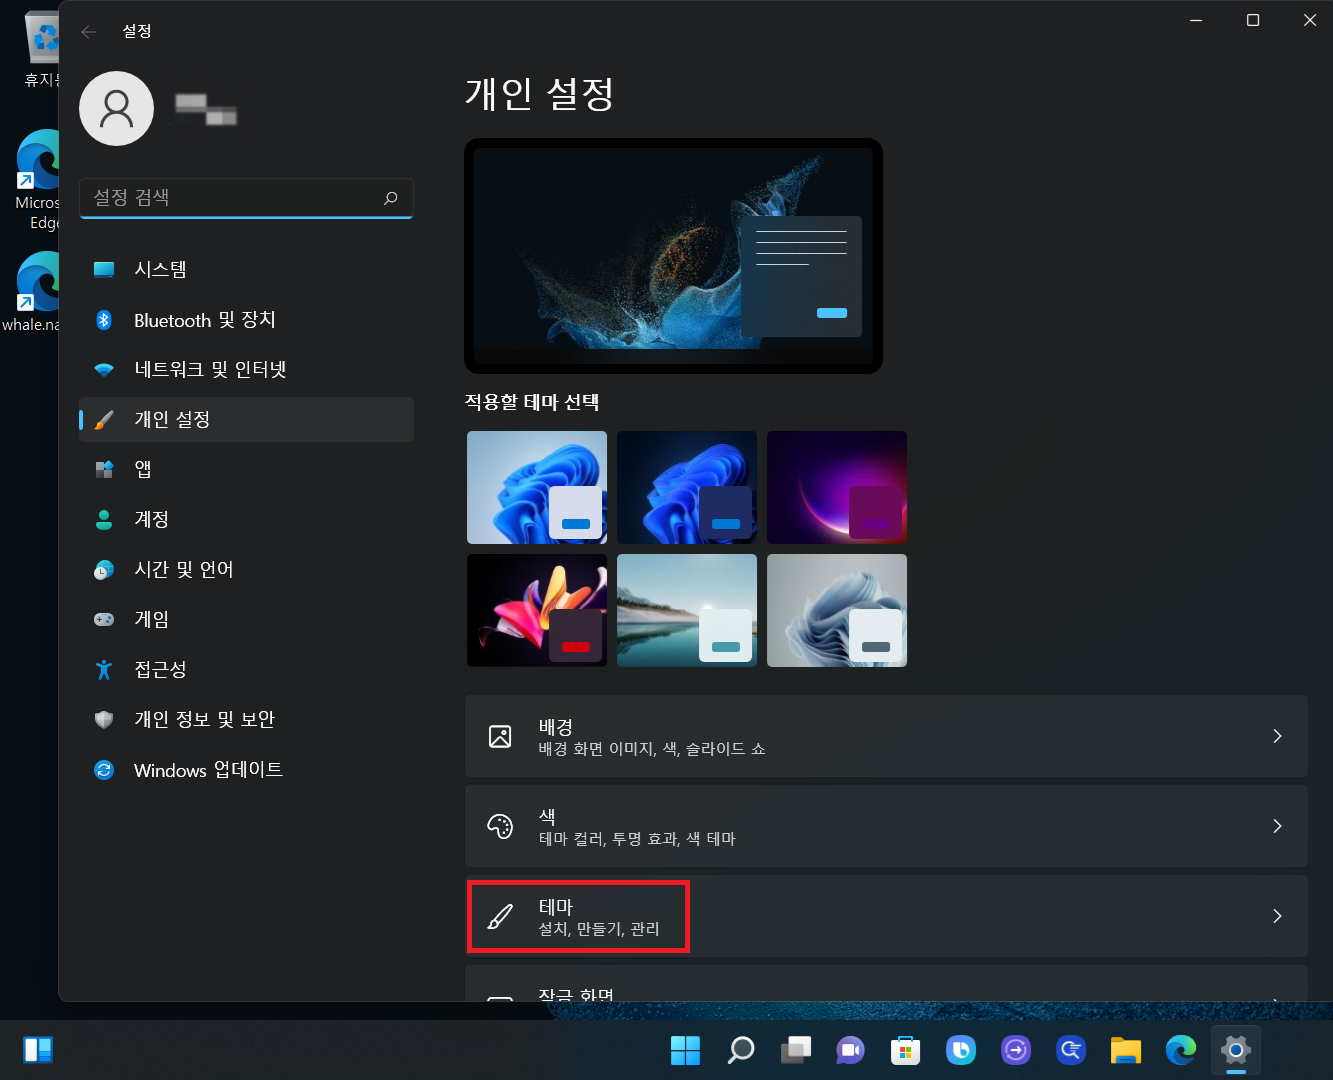Select the Recycle Bin desktop icon
Viewport: 1333px width, 1080px height.
(42, 50)
